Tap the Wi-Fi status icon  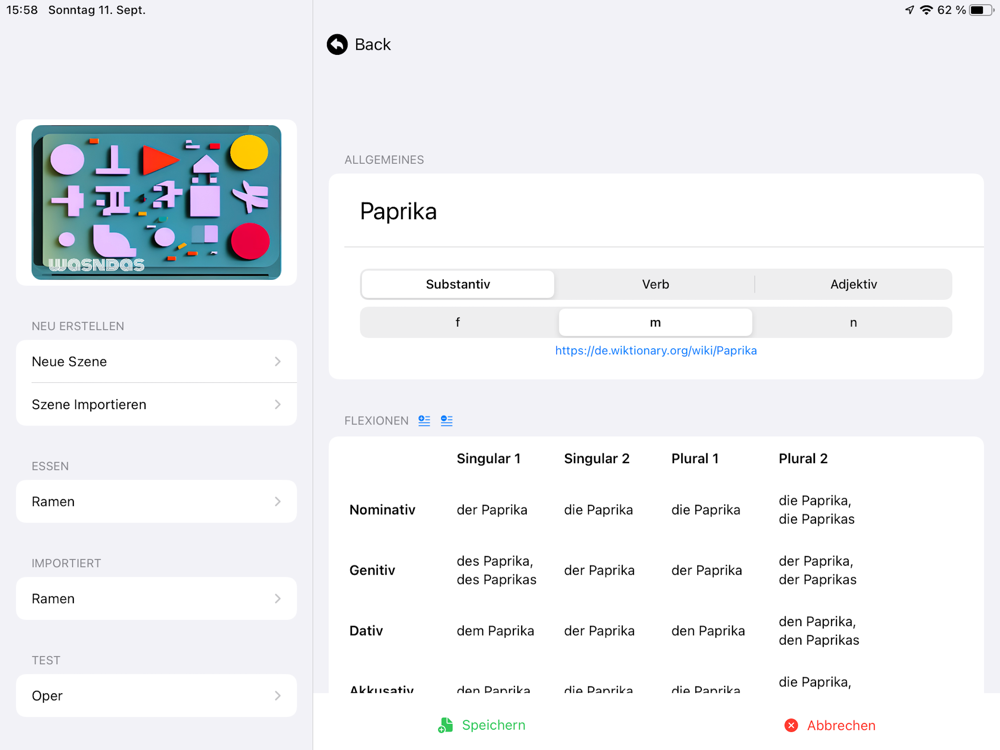(x=926, y=10)
